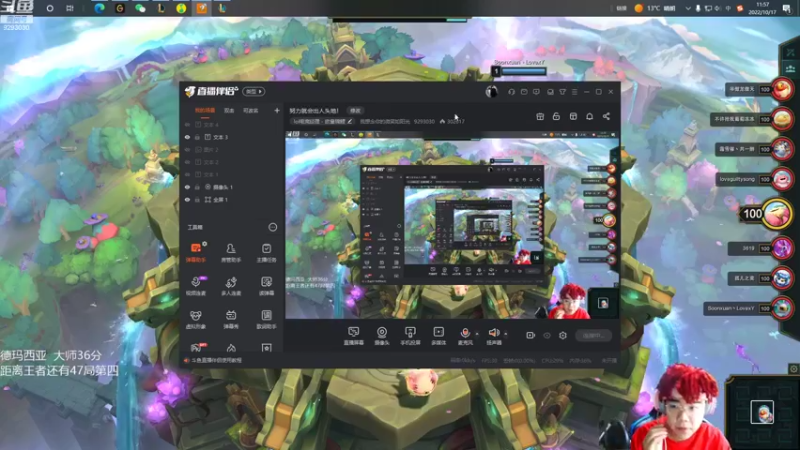Click the minimap in the game window
800x450 pixels.
coord(762,412)
